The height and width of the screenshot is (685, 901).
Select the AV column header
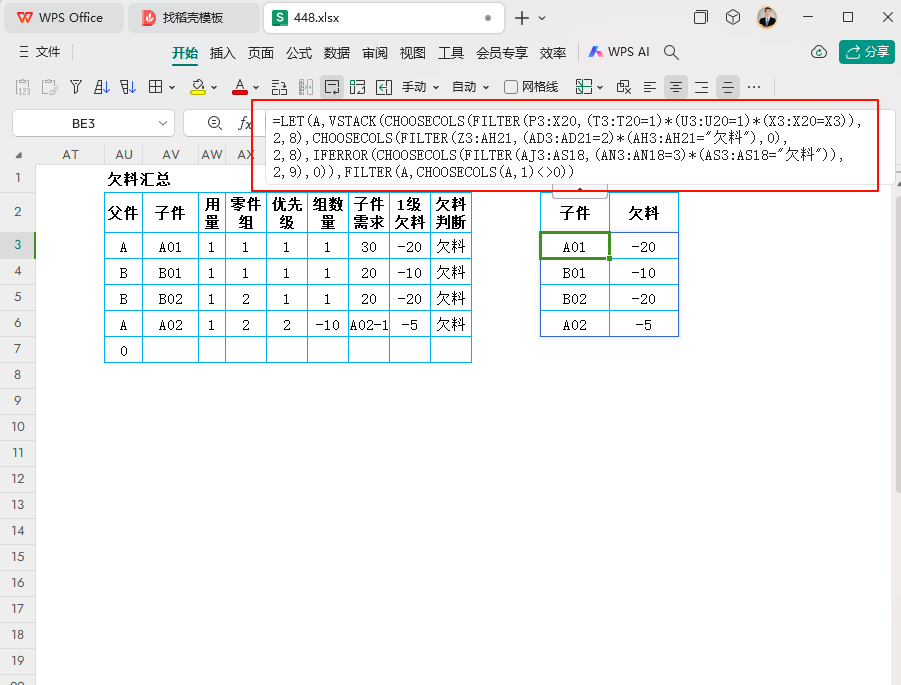[x=171, y=155]
